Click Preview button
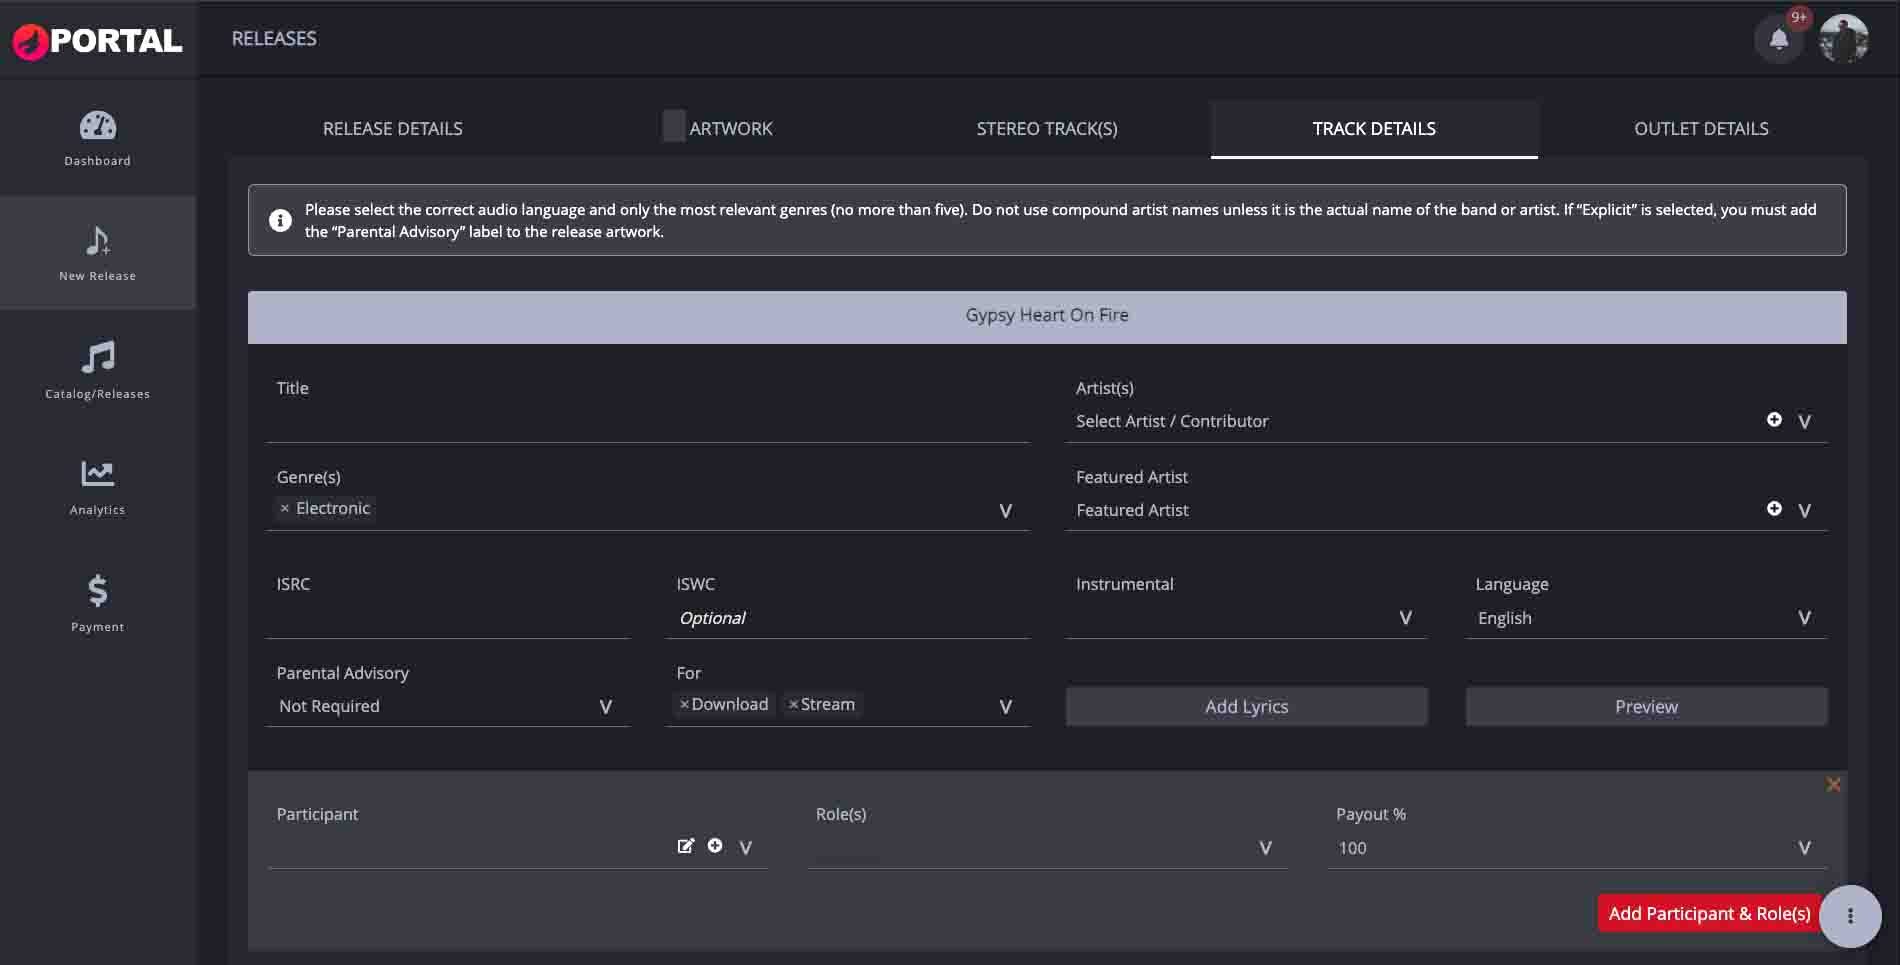1900x965 pixels. tap(1646, 707)
